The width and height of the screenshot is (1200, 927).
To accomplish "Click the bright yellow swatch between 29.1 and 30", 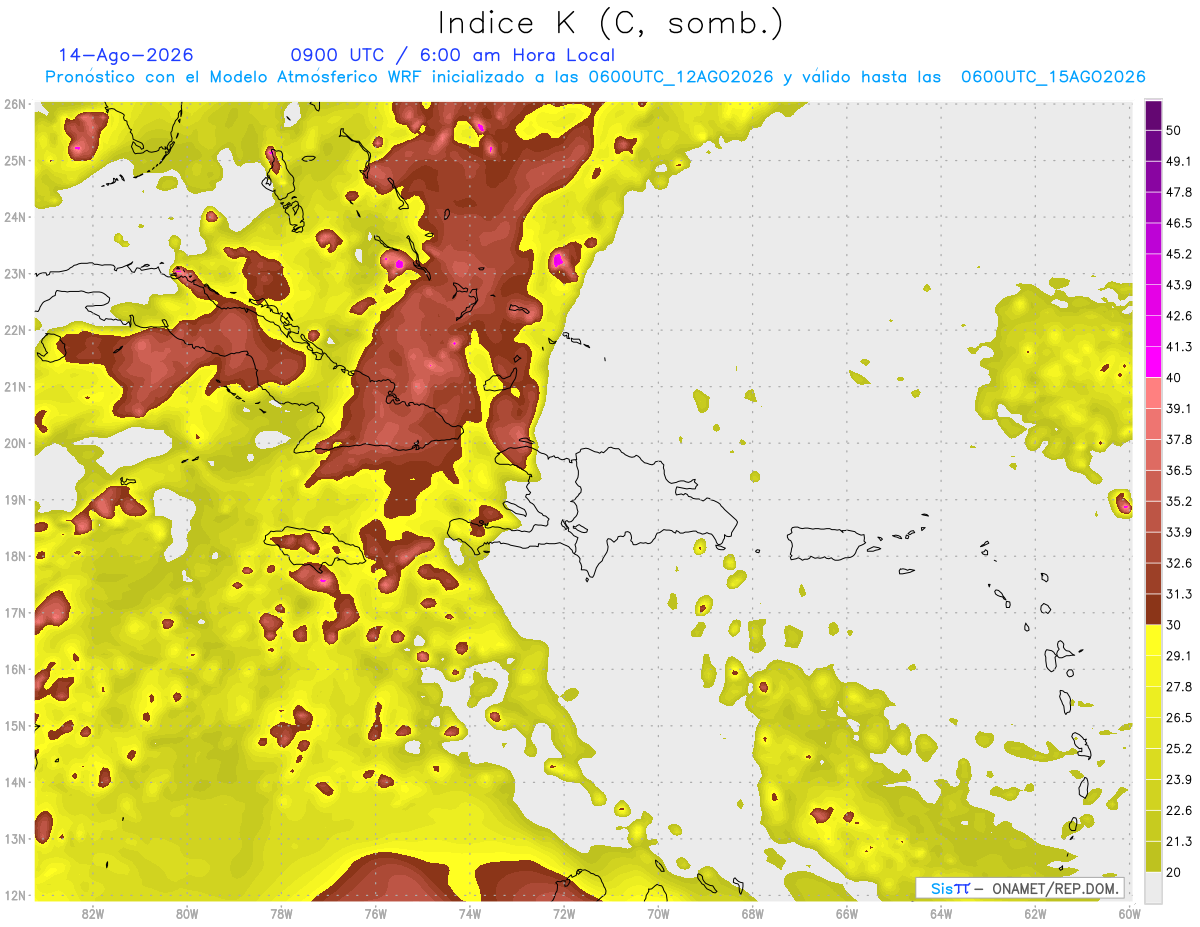I will 1153,640.
